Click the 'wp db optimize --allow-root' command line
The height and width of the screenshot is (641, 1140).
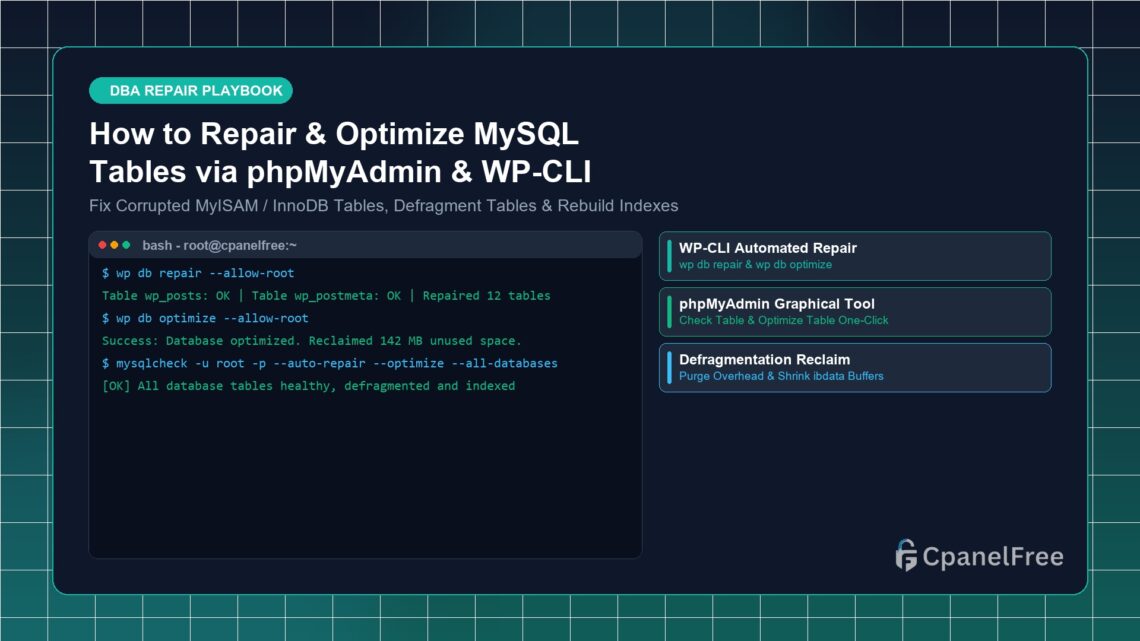tap(205, 318)
